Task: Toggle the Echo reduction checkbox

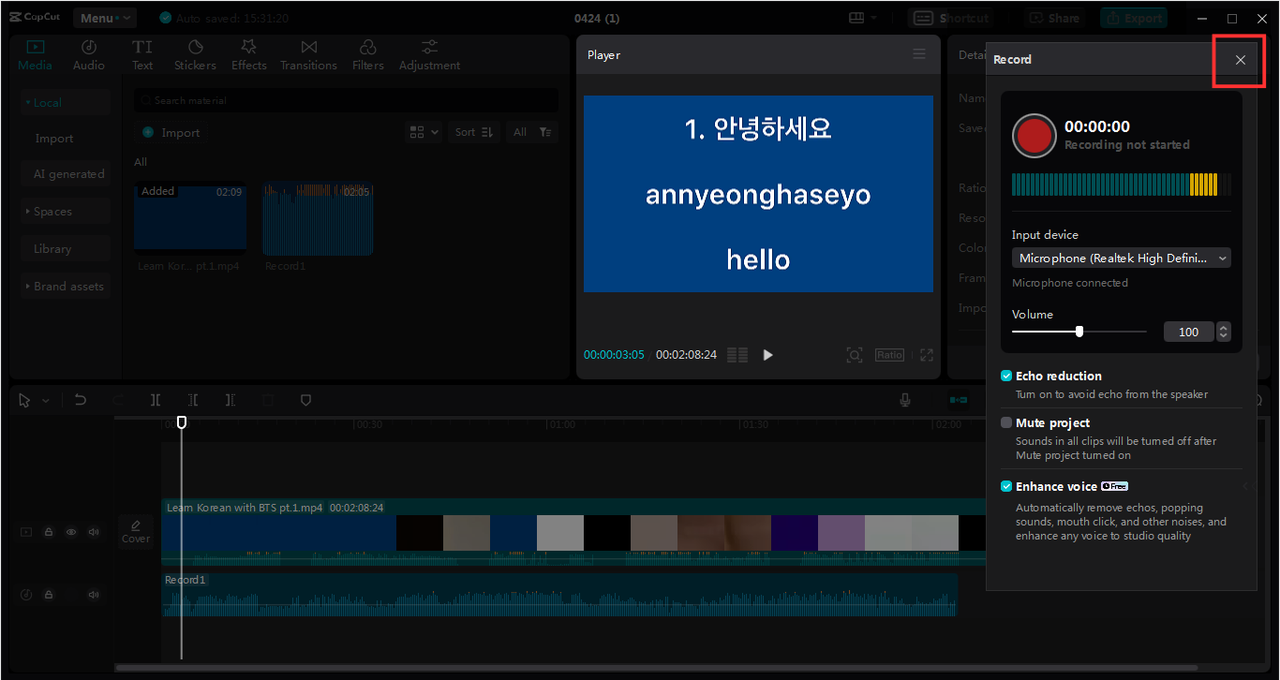Action: [x=1006, y=376]
